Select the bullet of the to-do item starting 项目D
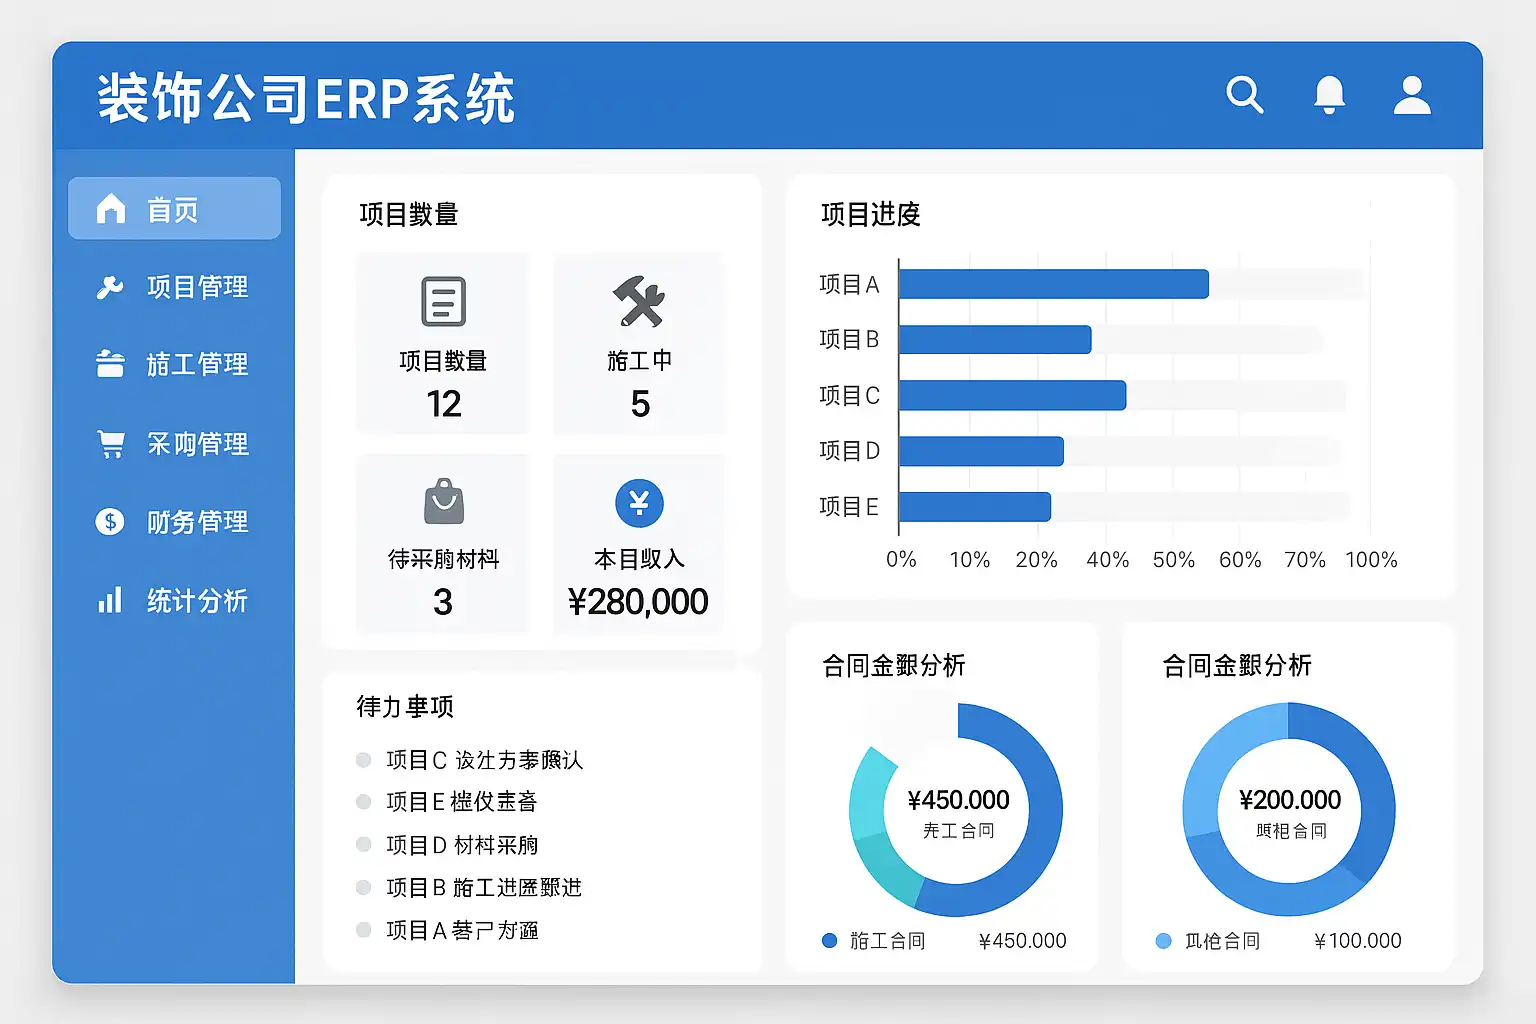The width and height of the screenshot is (1536, 1024). 364,844
